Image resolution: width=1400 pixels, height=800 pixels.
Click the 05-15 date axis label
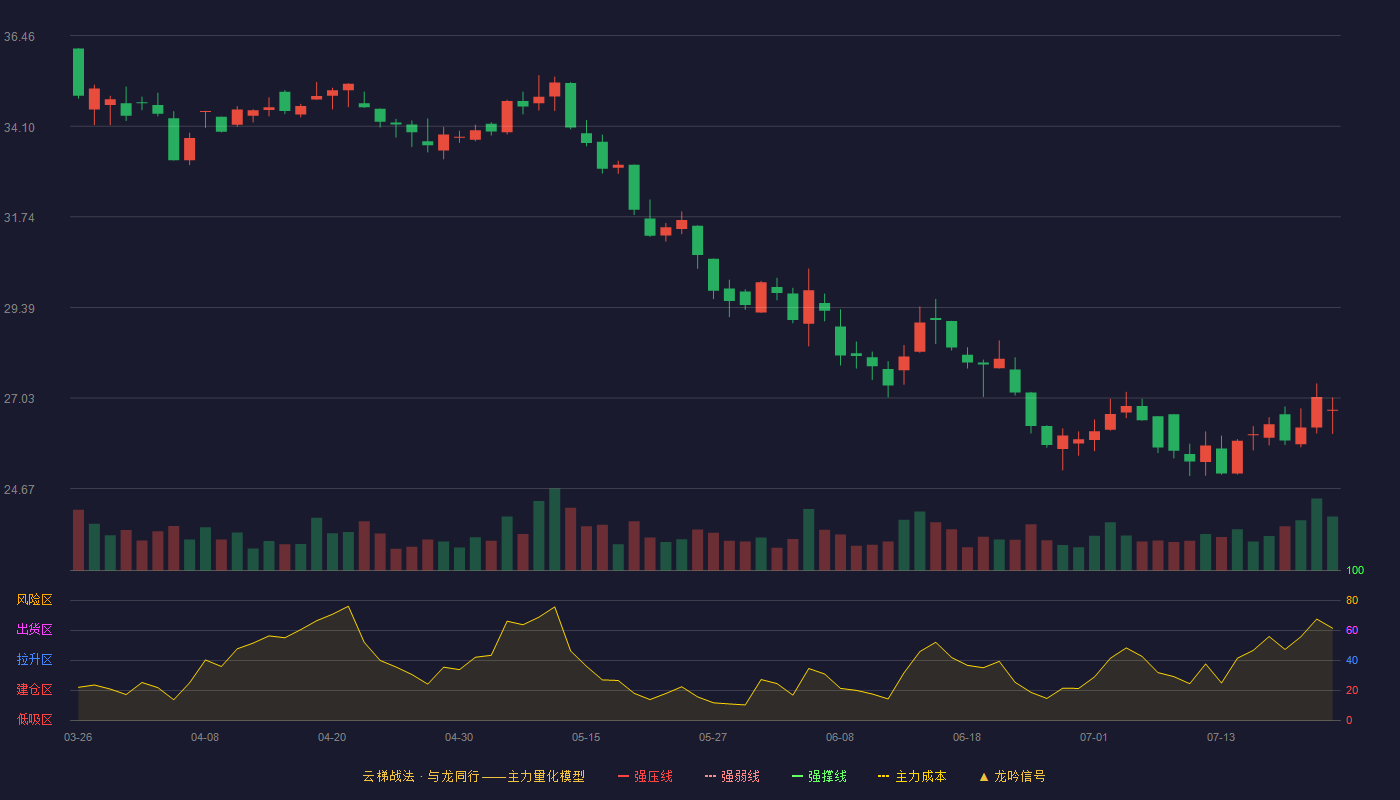pos(586,737)
